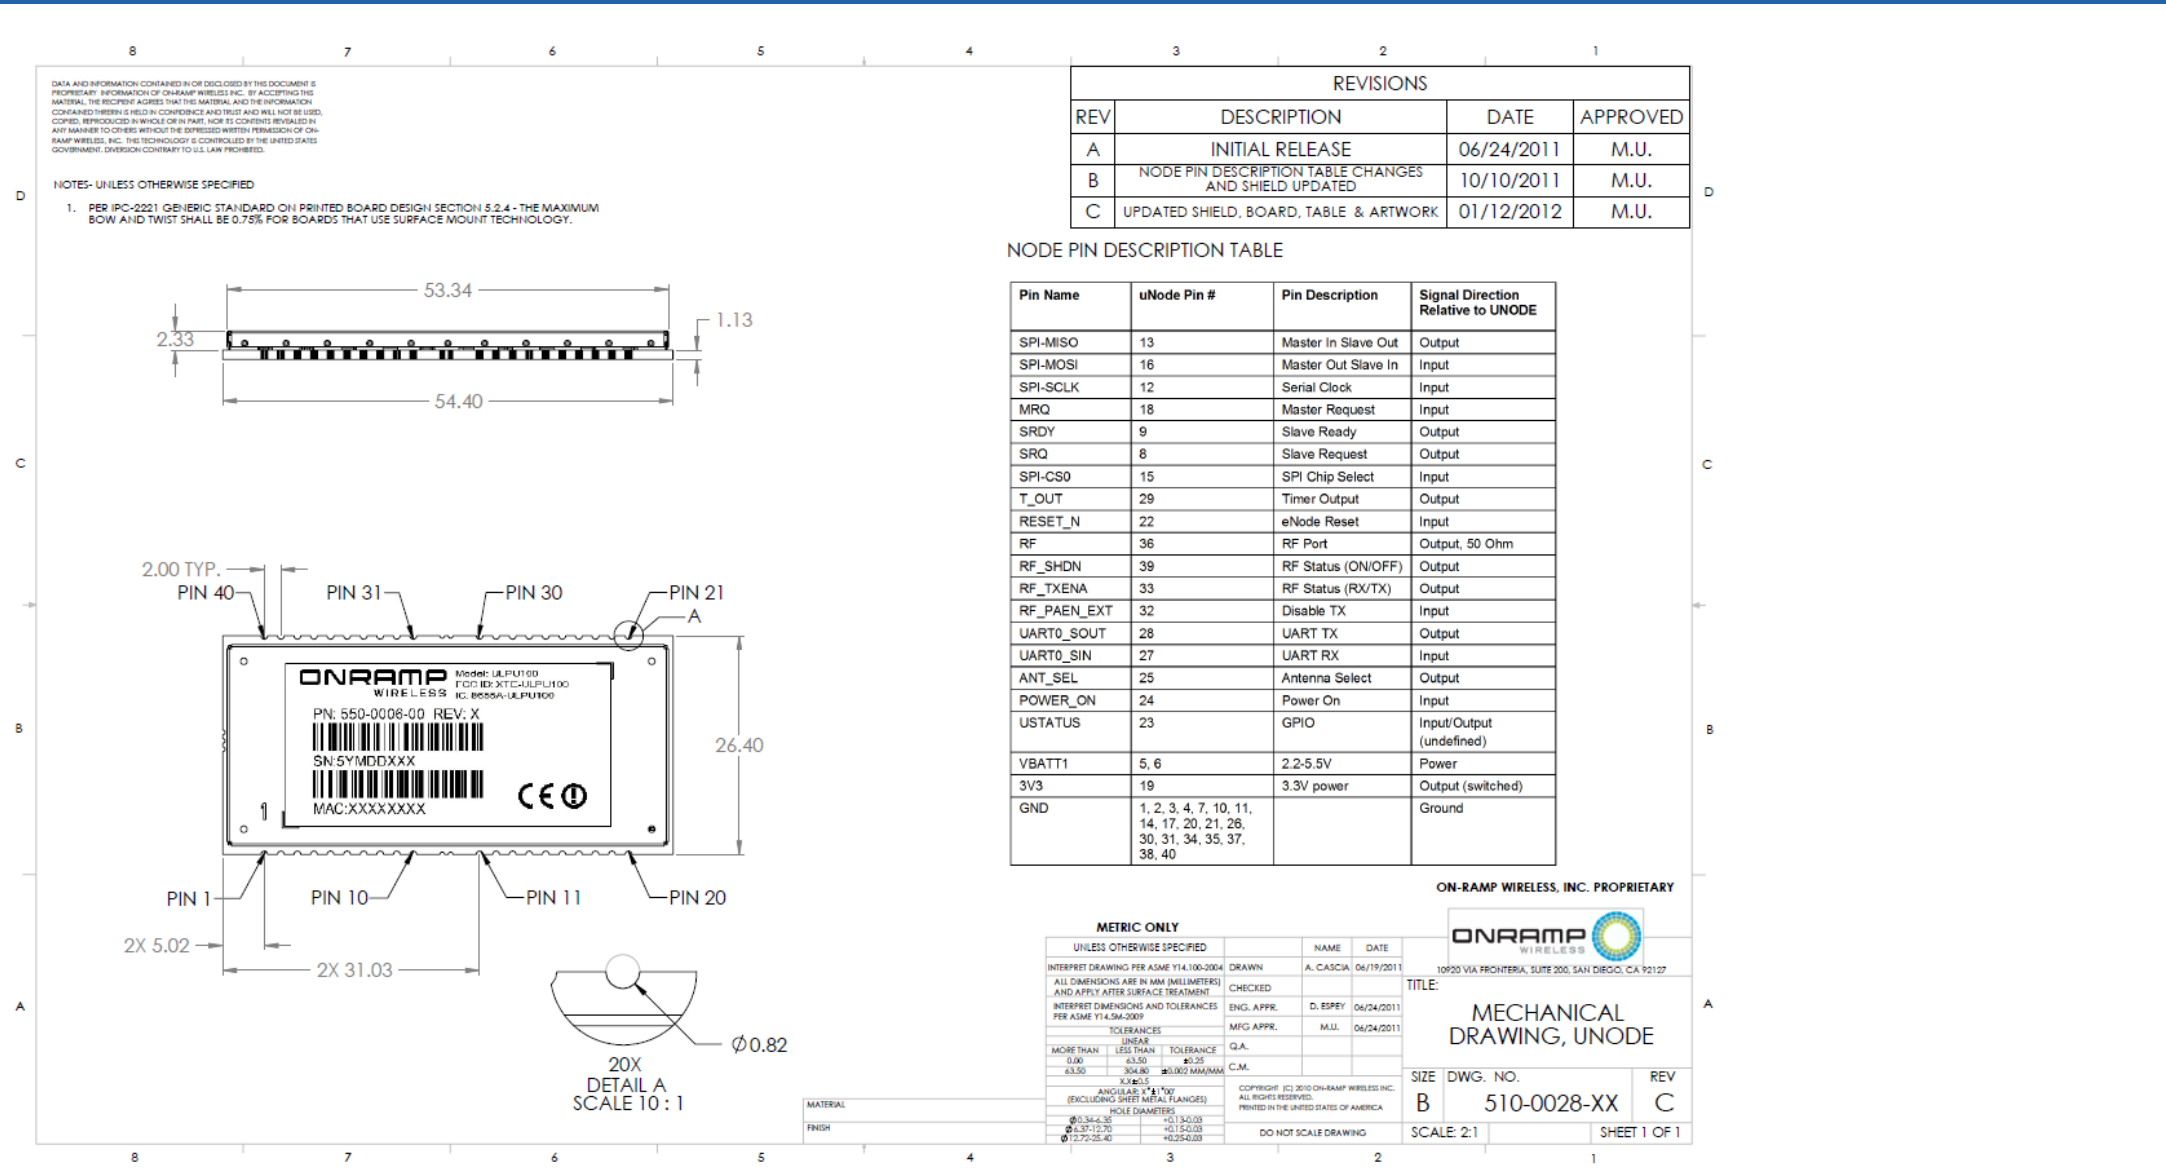Screen dimensions: 2166x1171
Task: Select the MRQ pin name
Action: (1034, 409)
